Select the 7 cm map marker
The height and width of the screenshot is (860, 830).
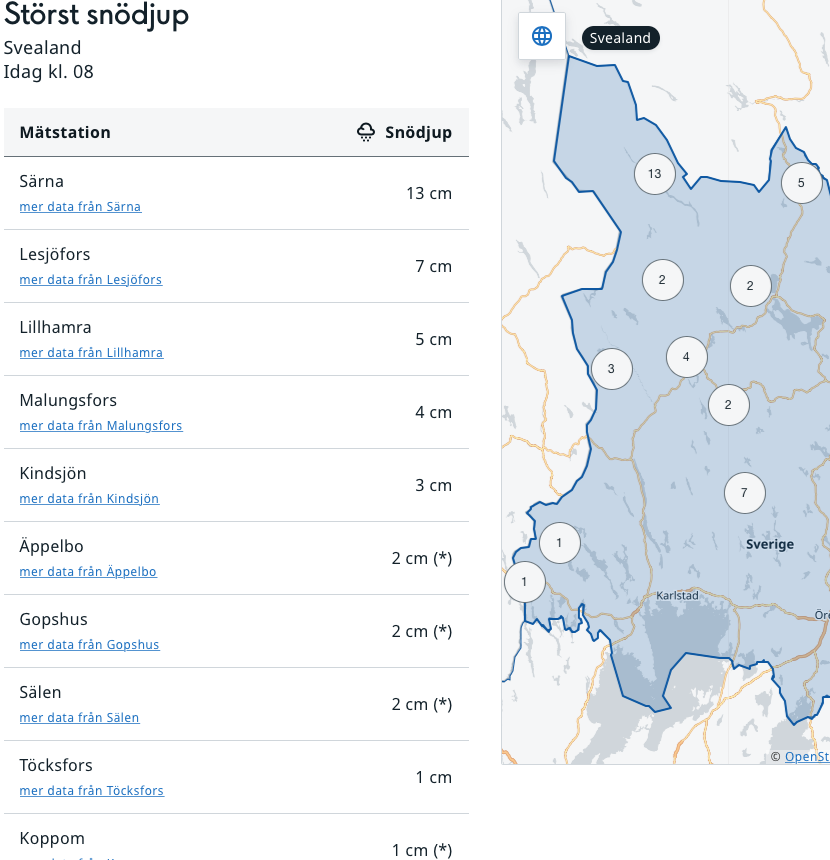coord(744,492)
